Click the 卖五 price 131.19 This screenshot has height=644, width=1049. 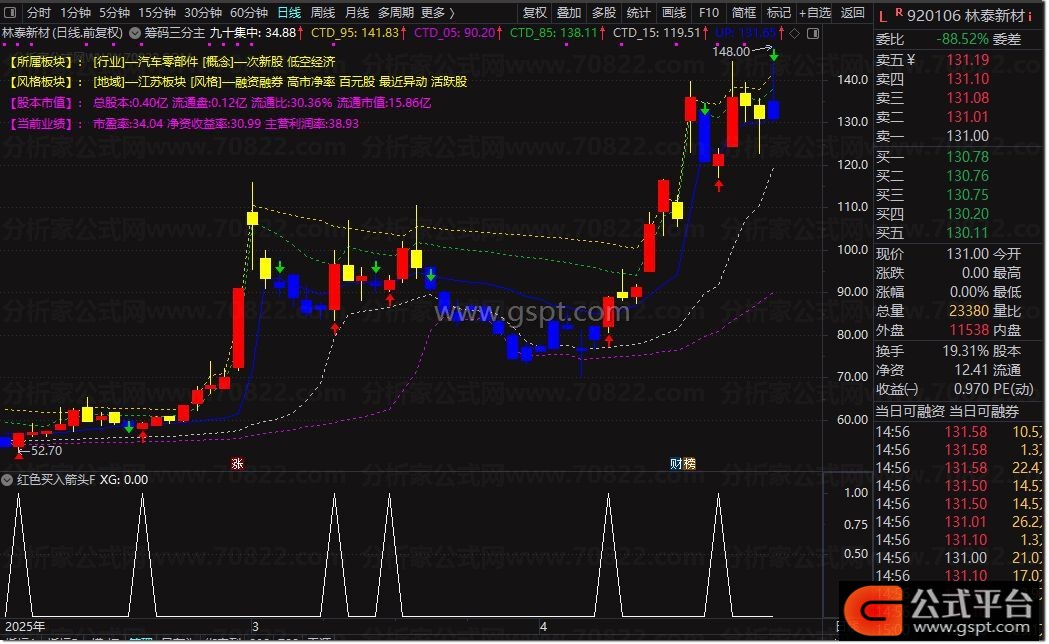click(x=967, y=60)
